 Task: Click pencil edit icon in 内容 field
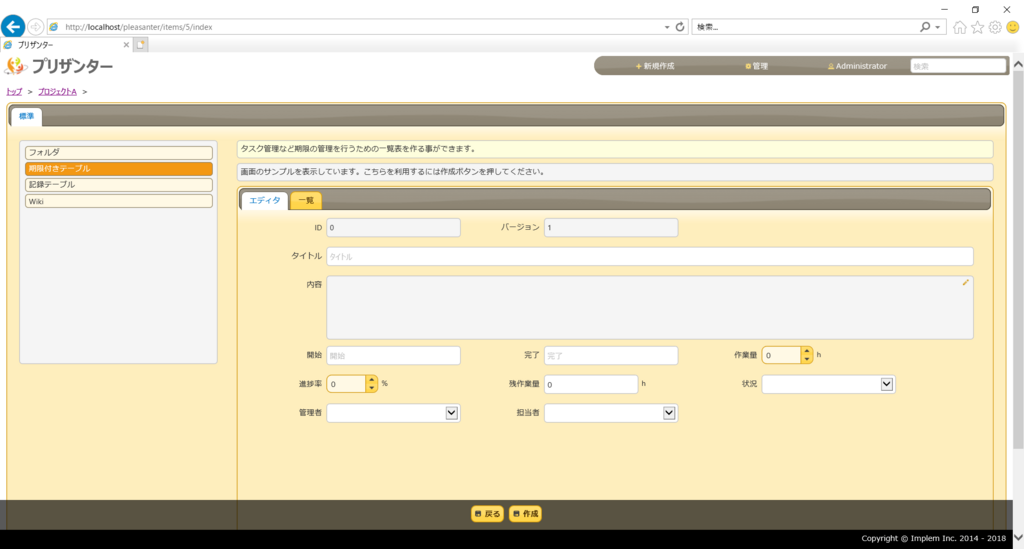point(965,283)
